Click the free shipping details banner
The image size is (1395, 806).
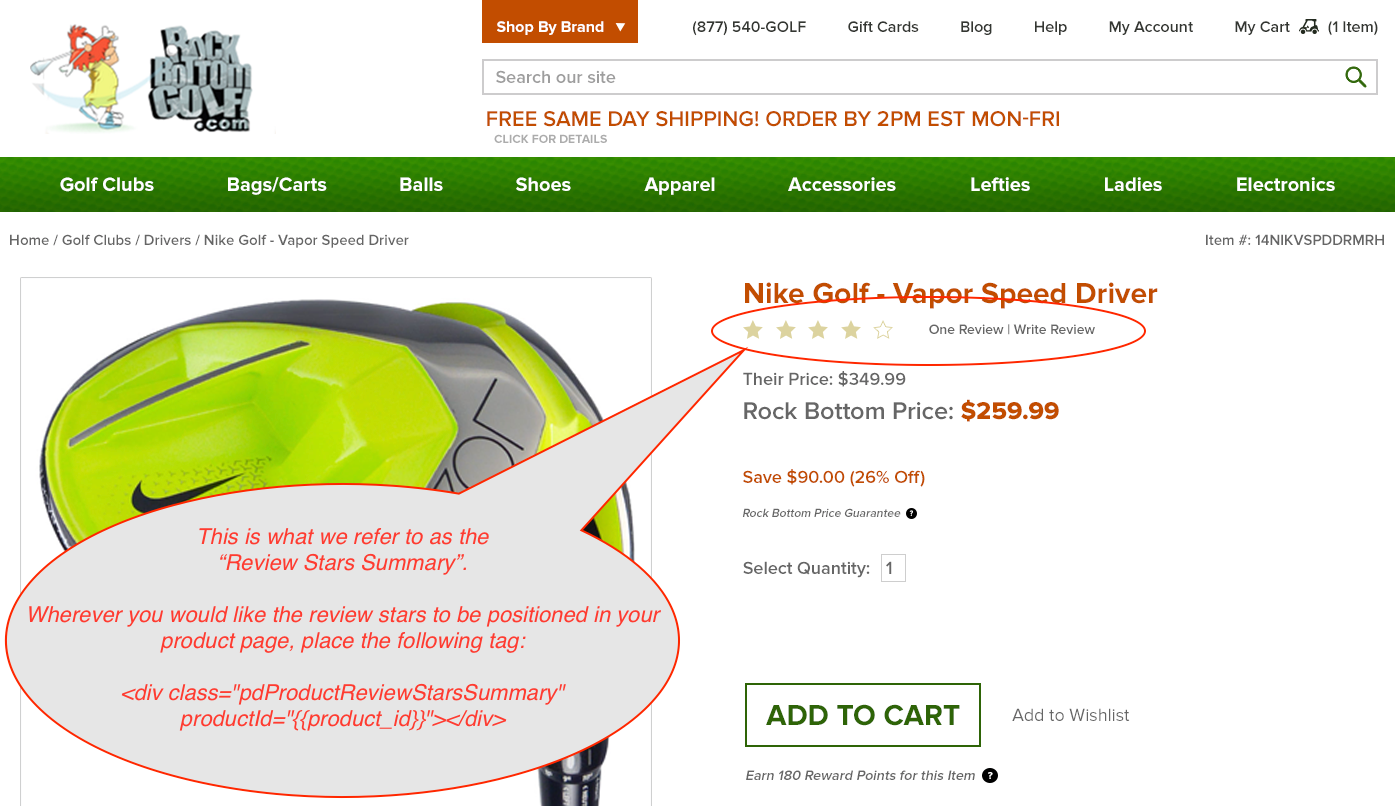coord(773,125)
